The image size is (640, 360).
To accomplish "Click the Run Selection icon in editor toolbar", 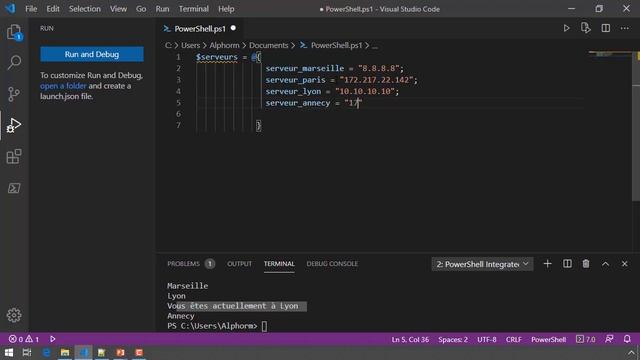I will (x=586, y=28).
